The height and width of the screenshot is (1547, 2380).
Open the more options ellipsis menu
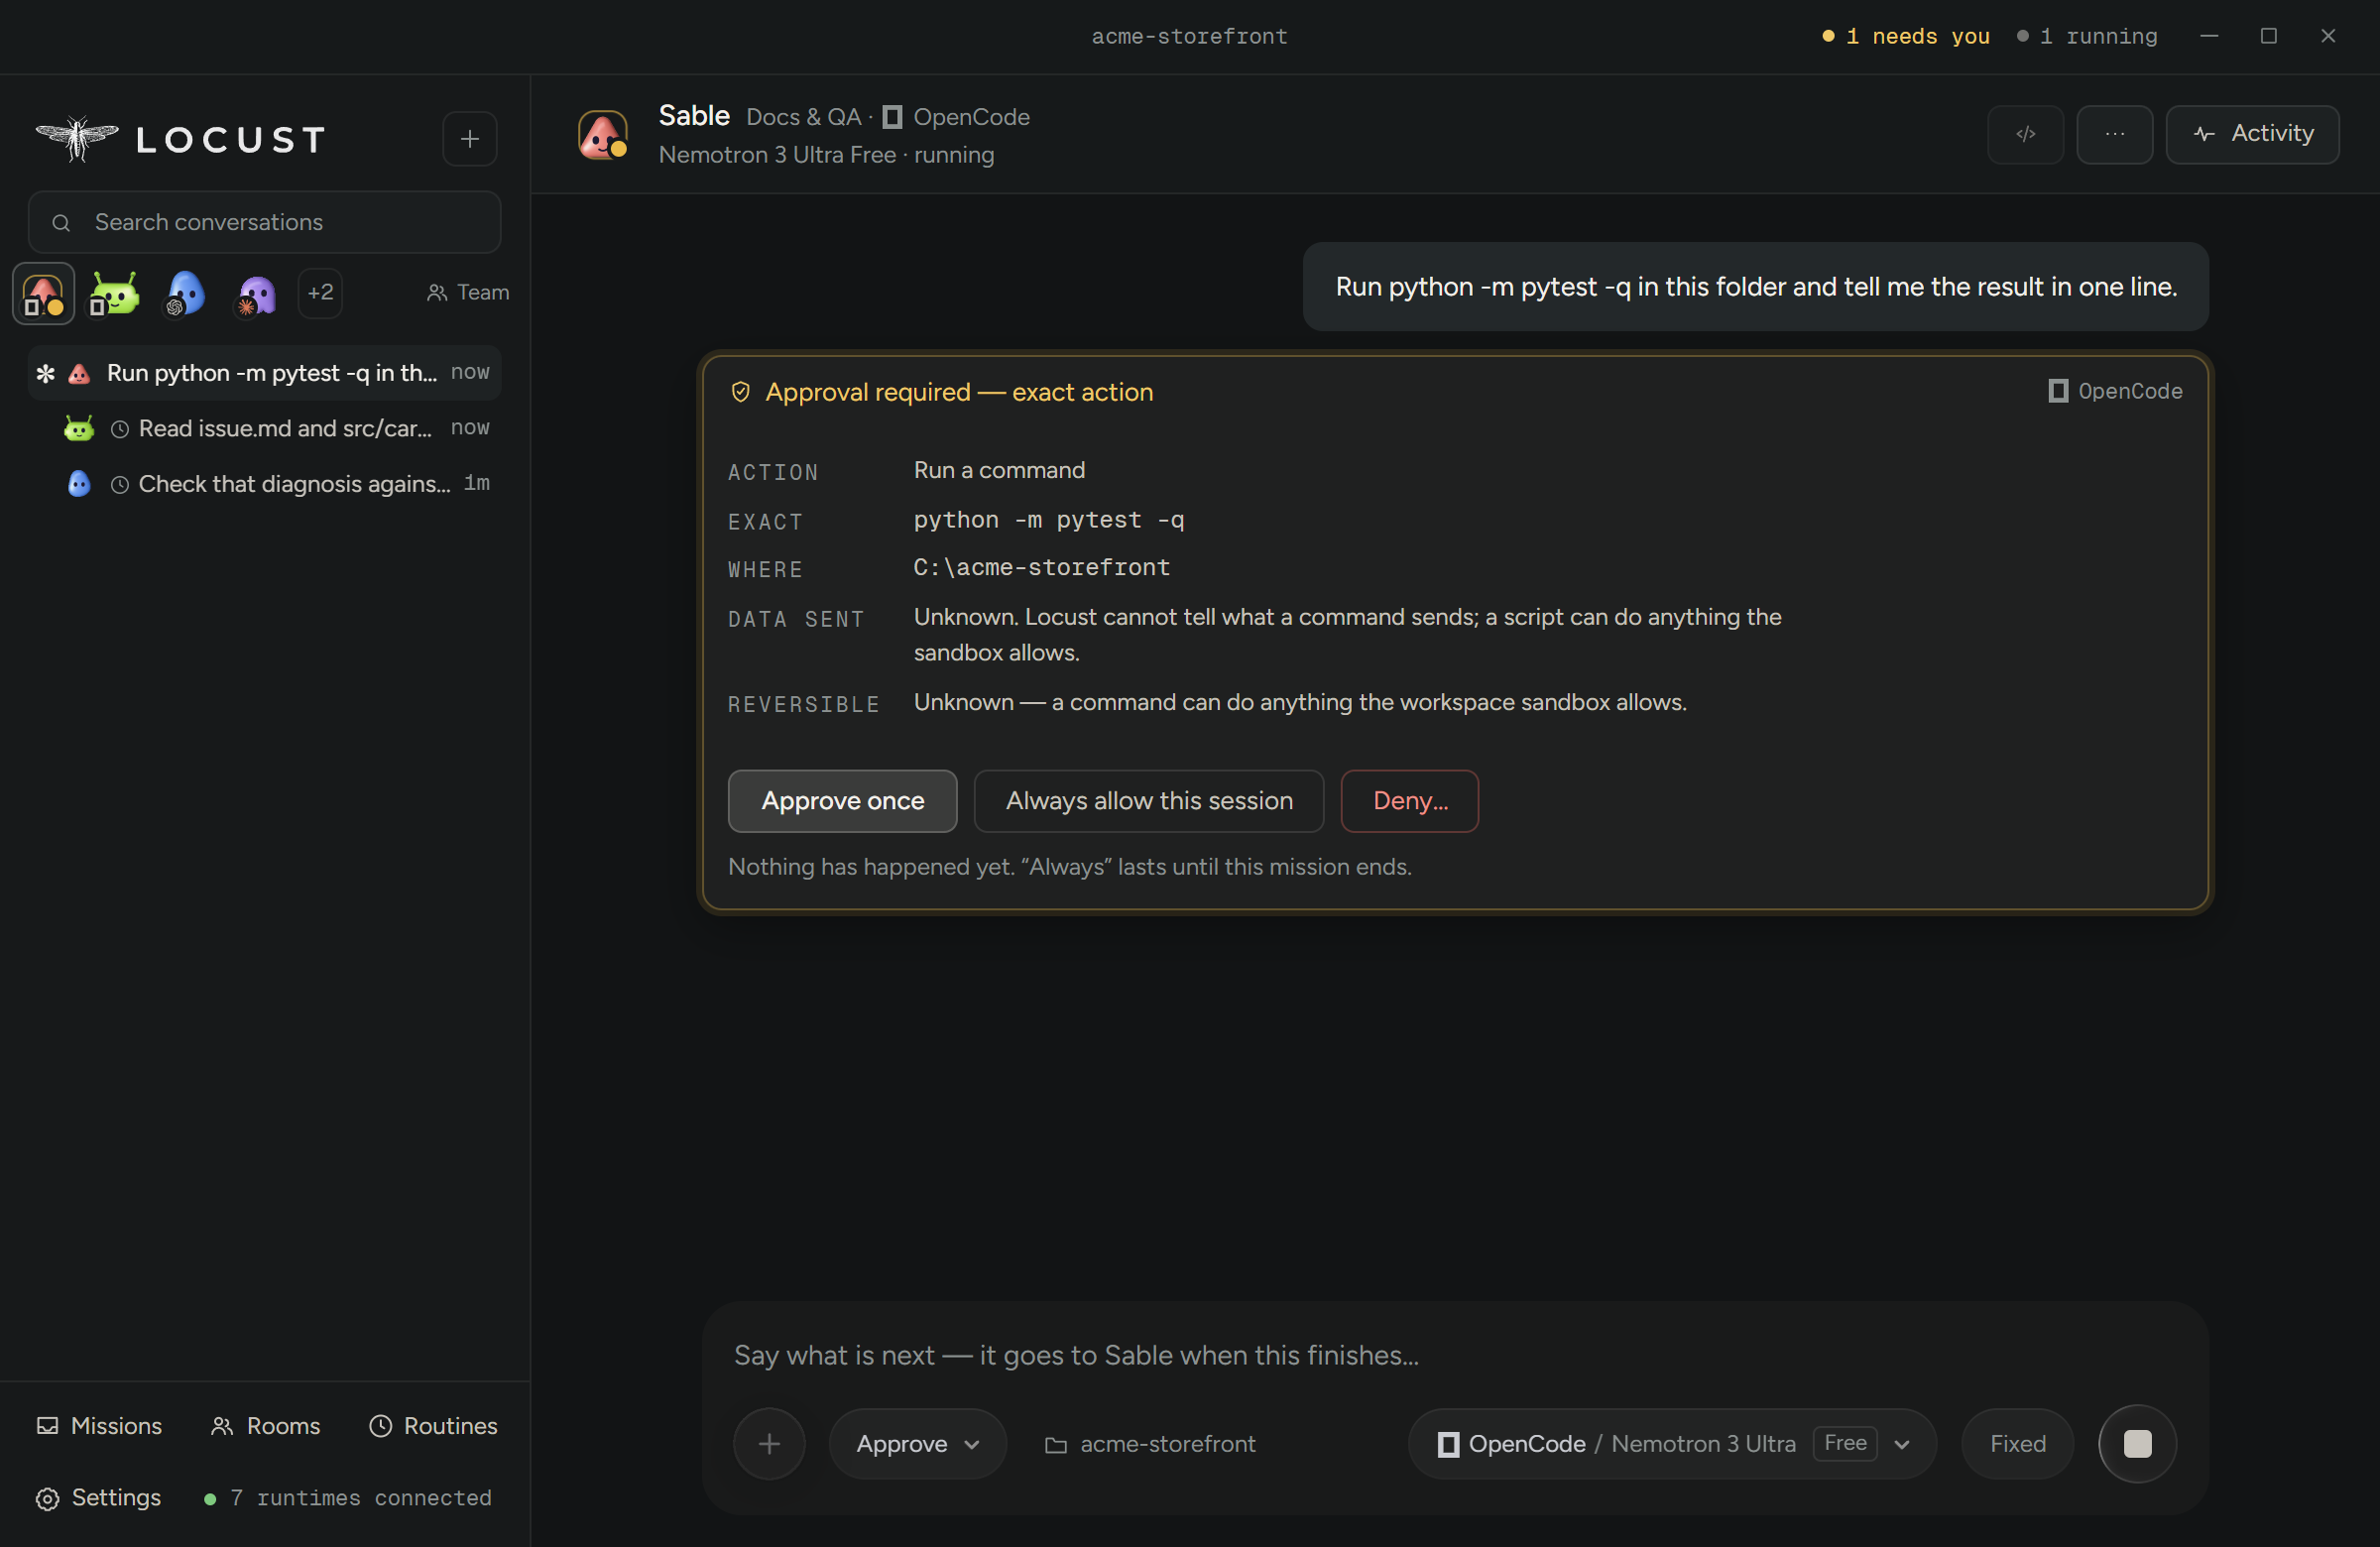click(x=2114, y=134)
